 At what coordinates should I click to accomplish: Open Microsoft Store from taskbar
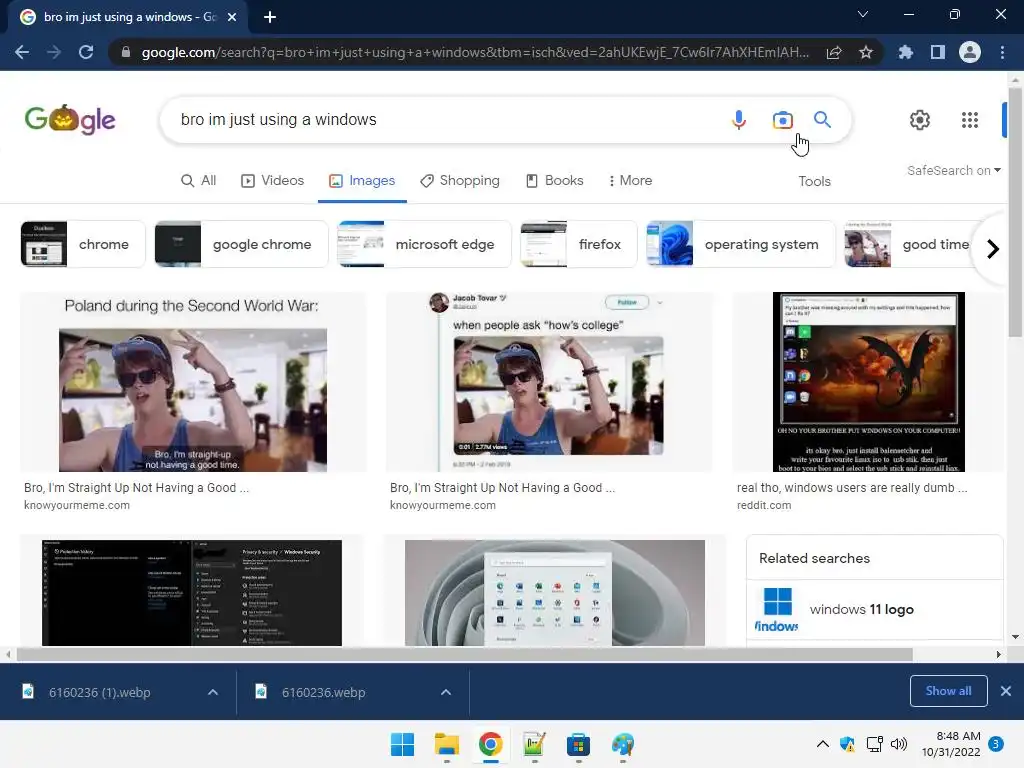point(578,744)
